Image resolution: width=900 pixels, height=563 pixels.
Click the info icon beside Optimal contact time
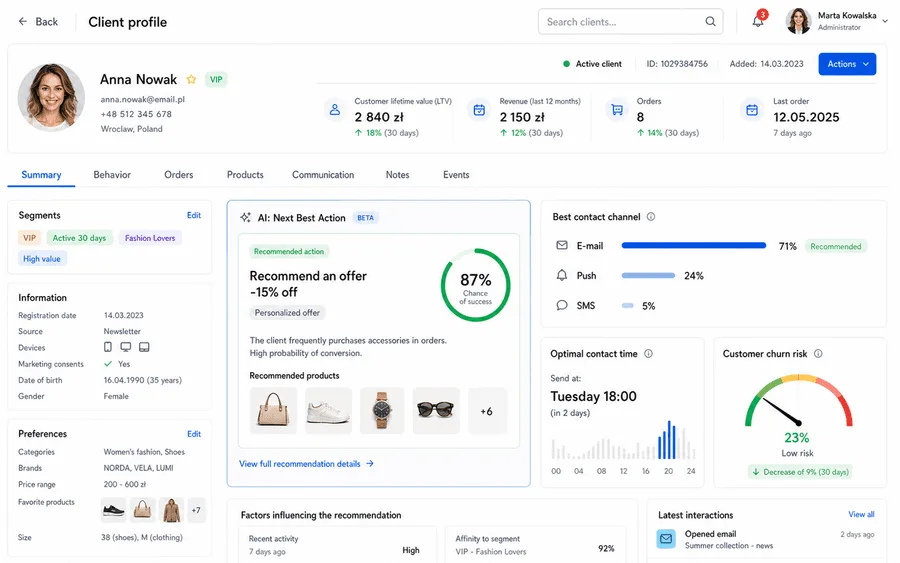[648, 354]
